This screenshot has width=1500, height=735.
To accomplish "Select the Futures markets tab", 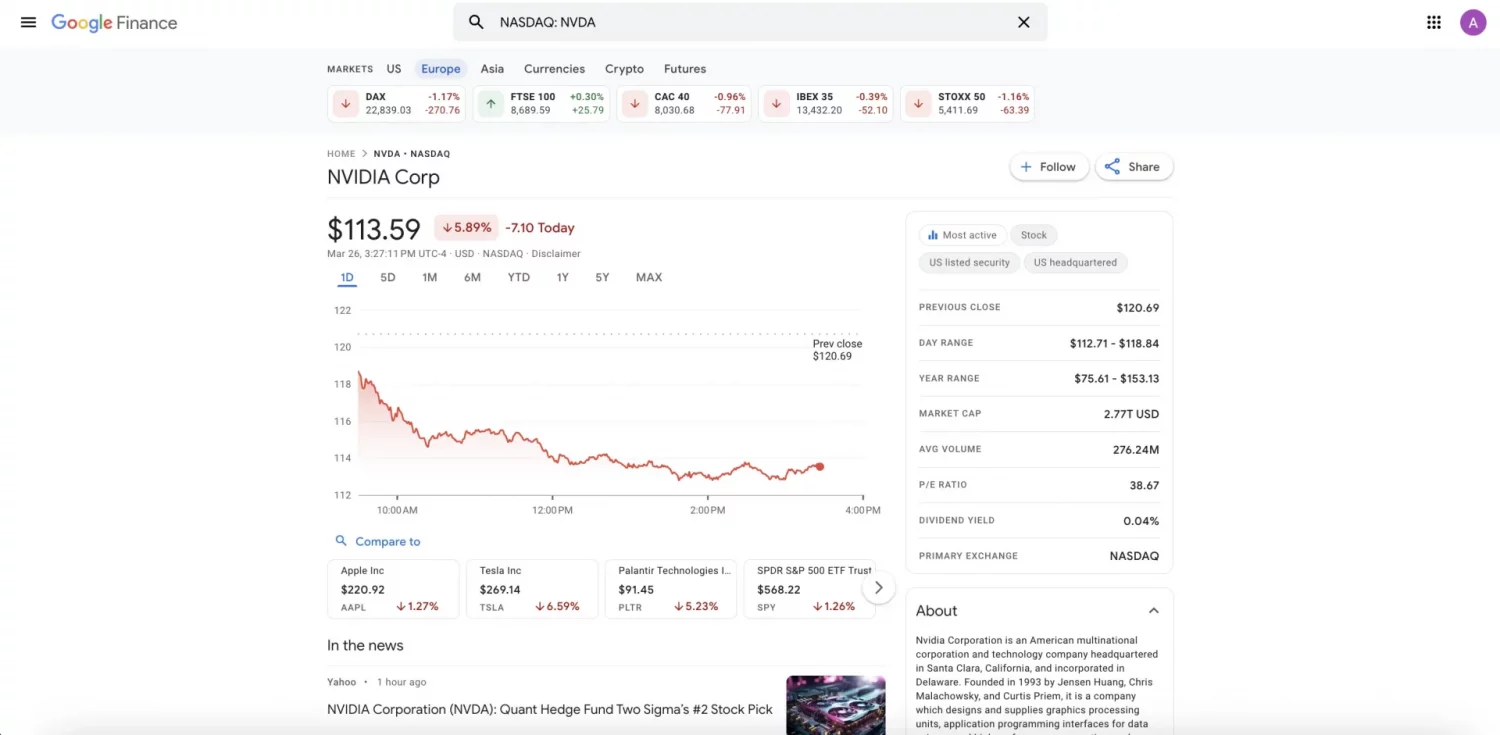I will pyautogui.click(x=685, y=69).
